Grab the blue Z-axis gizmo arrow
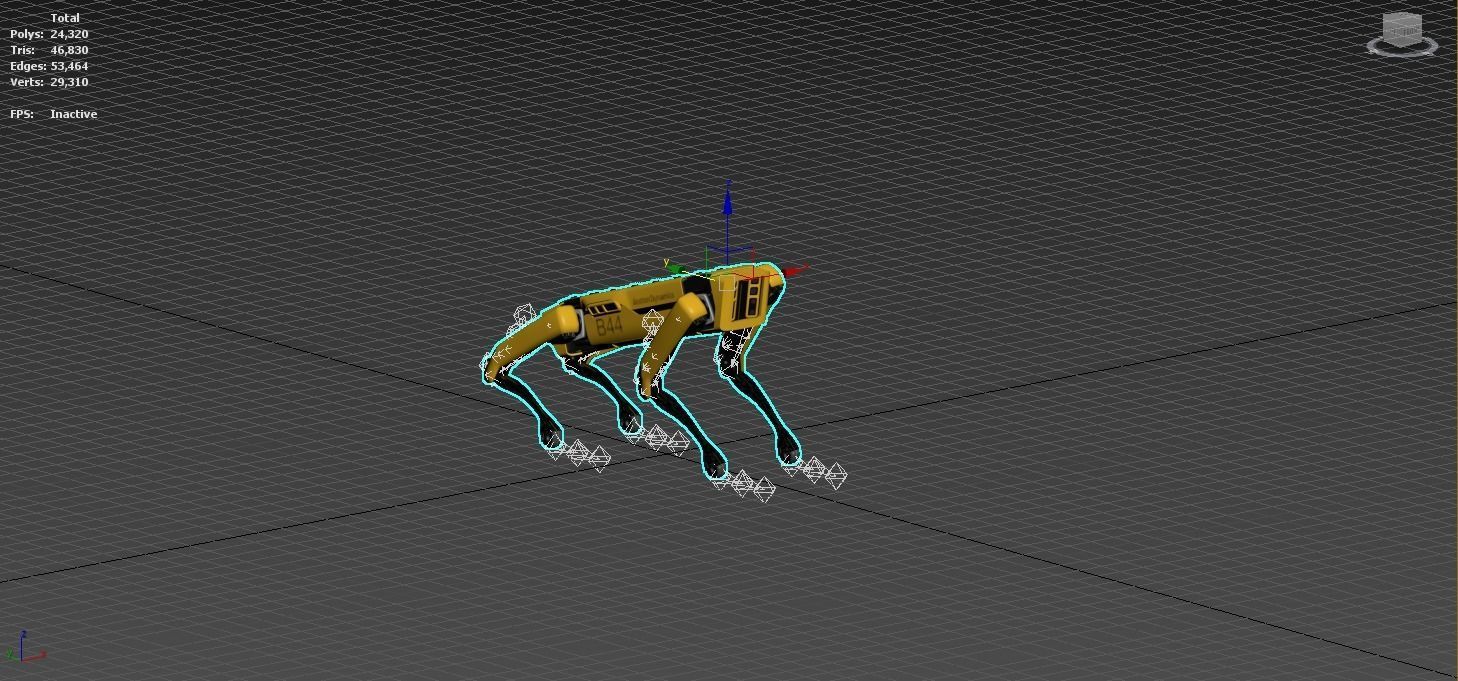The width and height of the screenshot is (1458, 681). click(727, 201)
